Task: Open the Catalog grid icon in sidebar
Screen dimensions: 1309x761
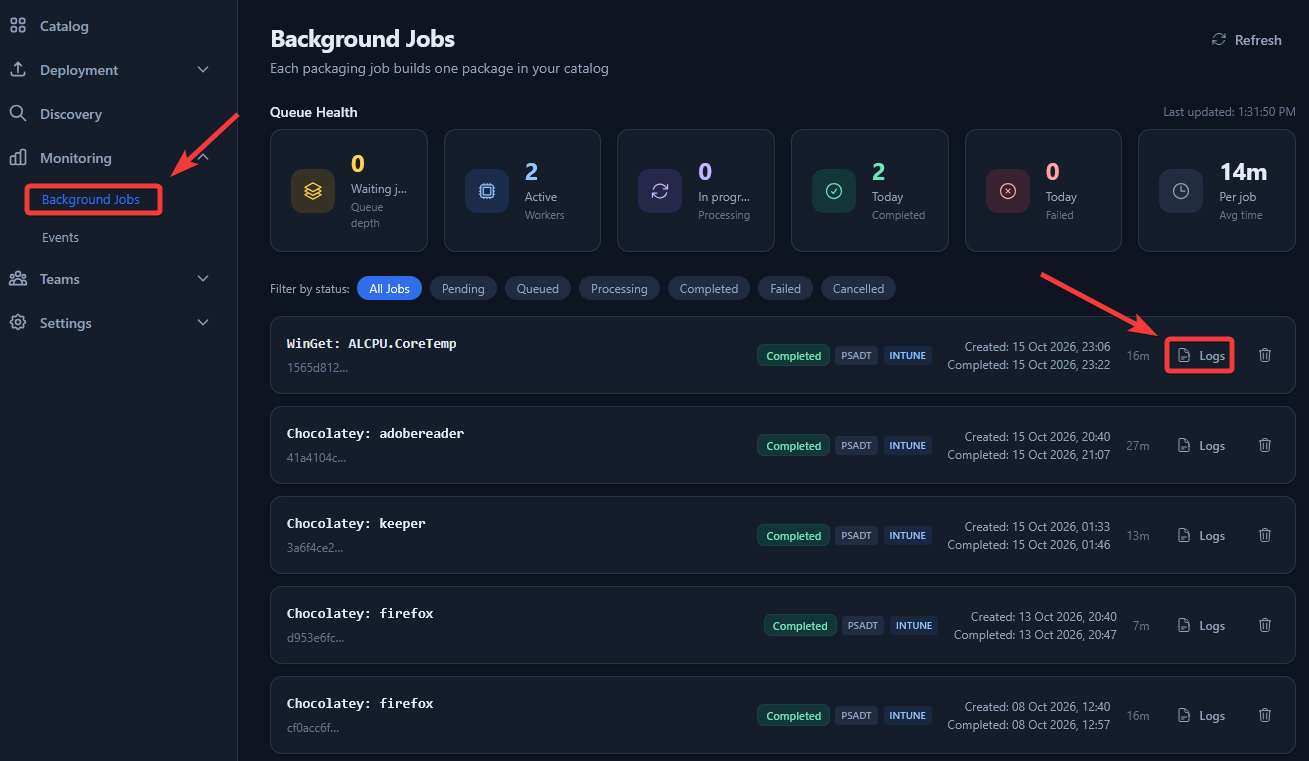Action: click(18, 26)
